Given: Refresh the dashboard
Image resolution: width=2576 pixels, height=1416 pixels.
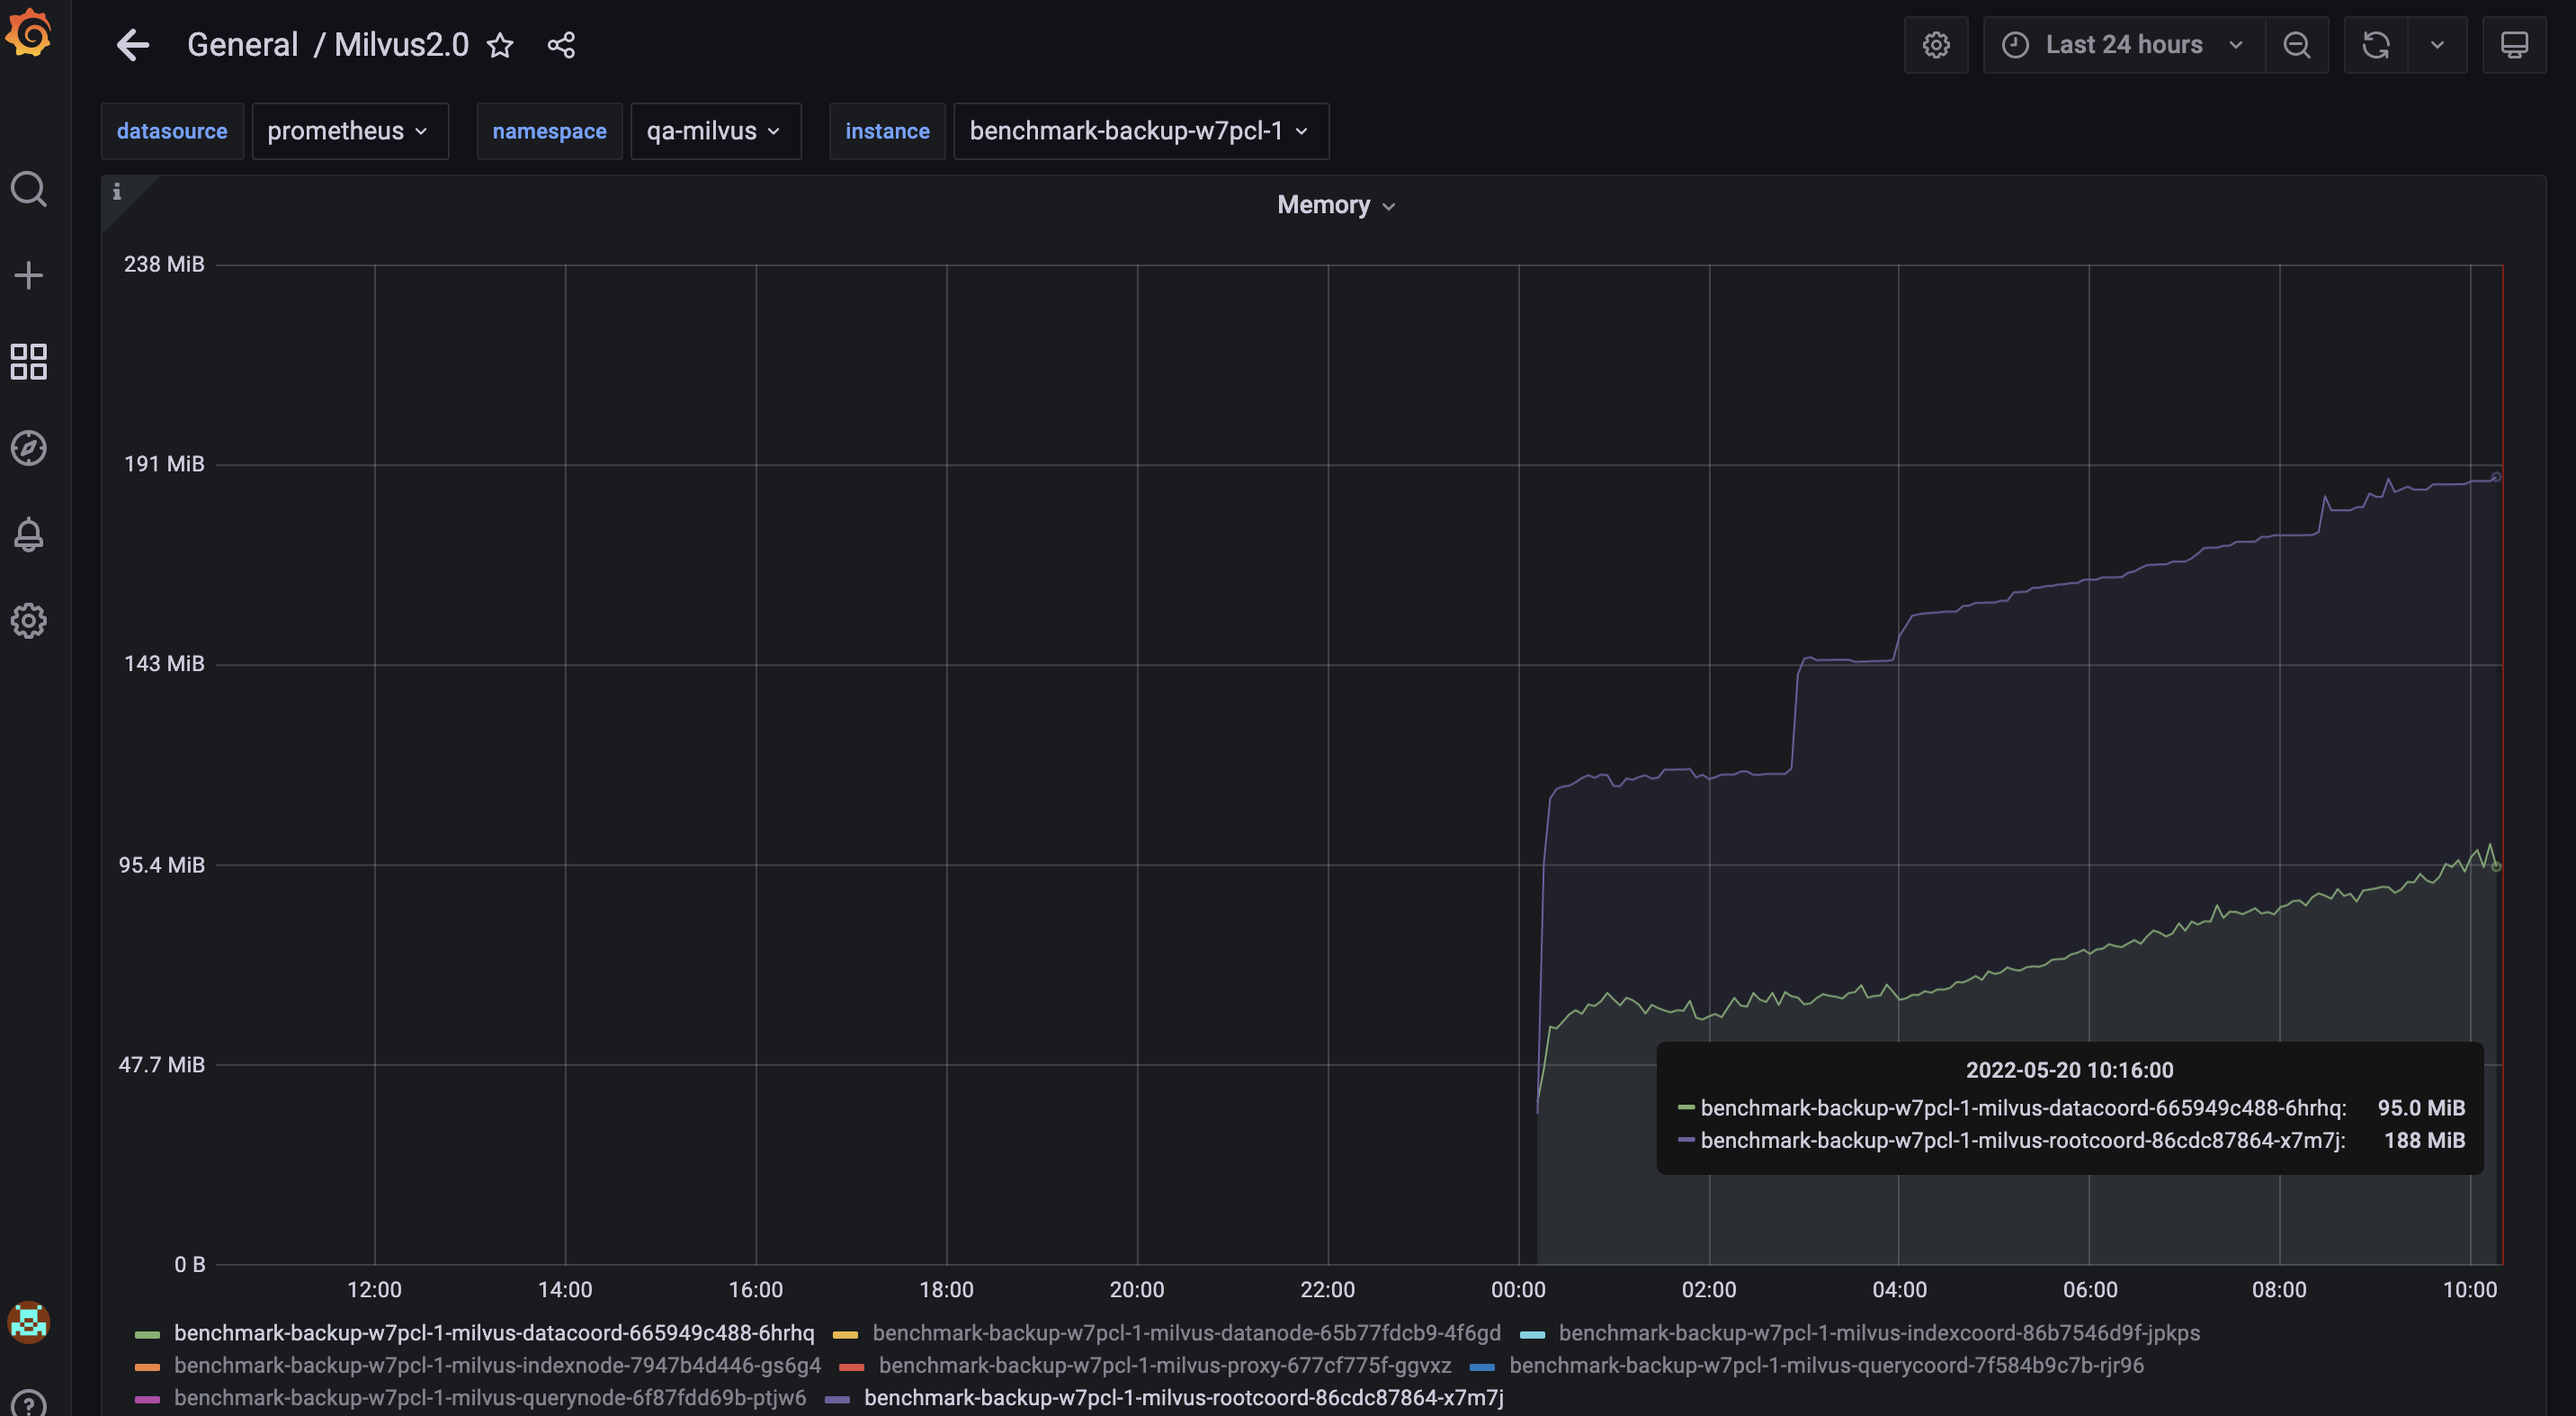Looking at the screenshot, I should [x=2376, y=44].
